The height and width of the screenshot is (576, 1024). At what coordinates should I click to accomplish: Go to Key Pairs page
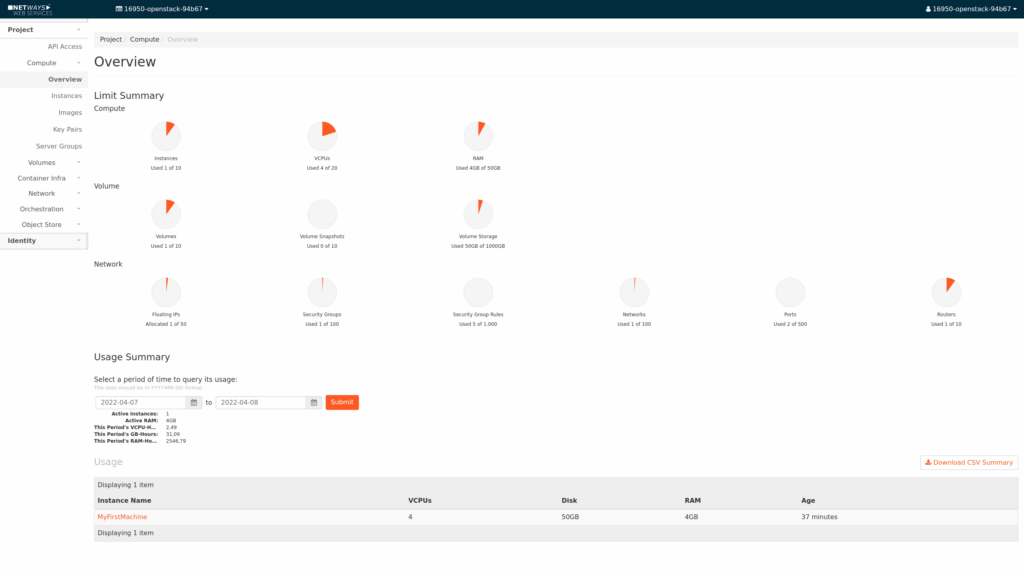[x=67, y=129]
